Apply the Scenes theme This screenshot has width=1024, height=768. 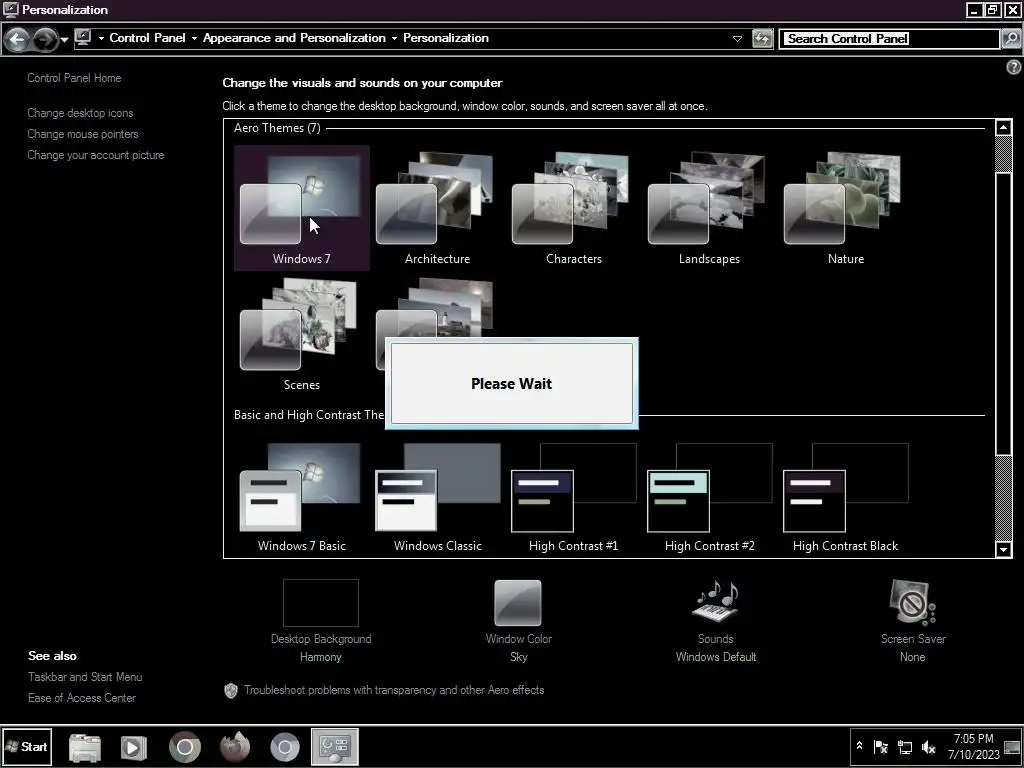pos(302,334)
